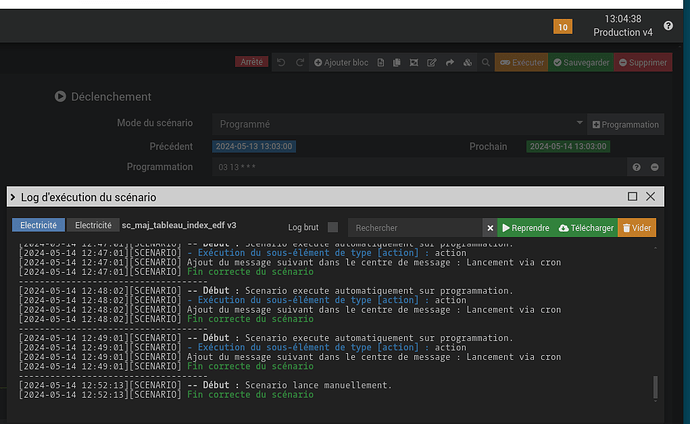This screenshot has height=424, width=690.
Task: Expand the Log d'exécution du scénario chevron
Action: (13, 197)
